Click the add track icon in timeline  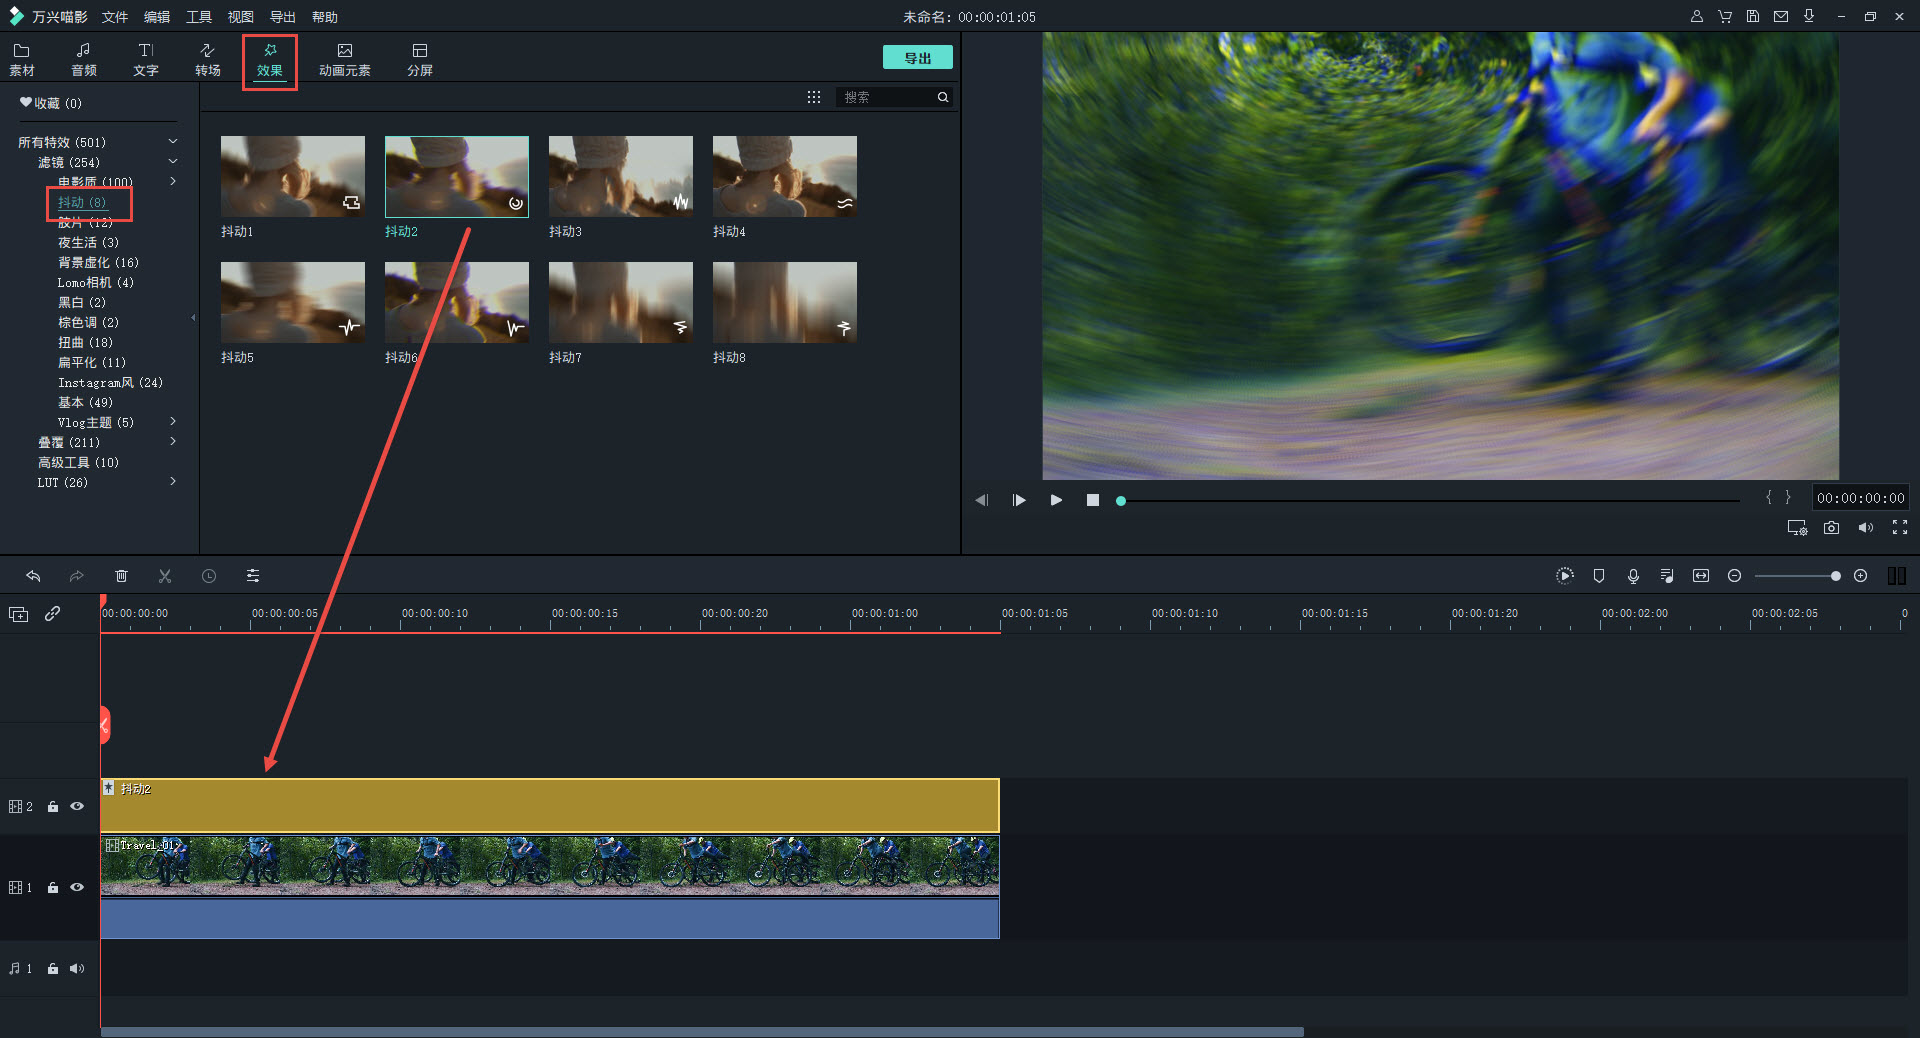click(x=18, y=614)
